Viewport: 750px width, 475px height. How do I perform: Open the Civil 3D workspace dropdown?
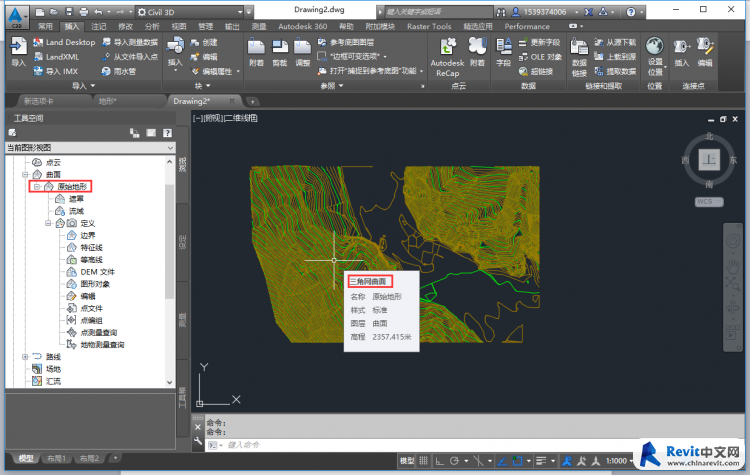point(190,12)
